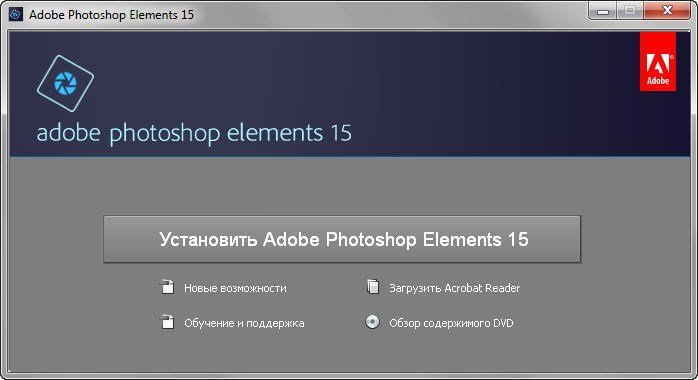The width and height of the screenshot is (698, 380).
Task: Click the pages icon beside Загрузить Acrobat Reader
Action: (373, 287)
